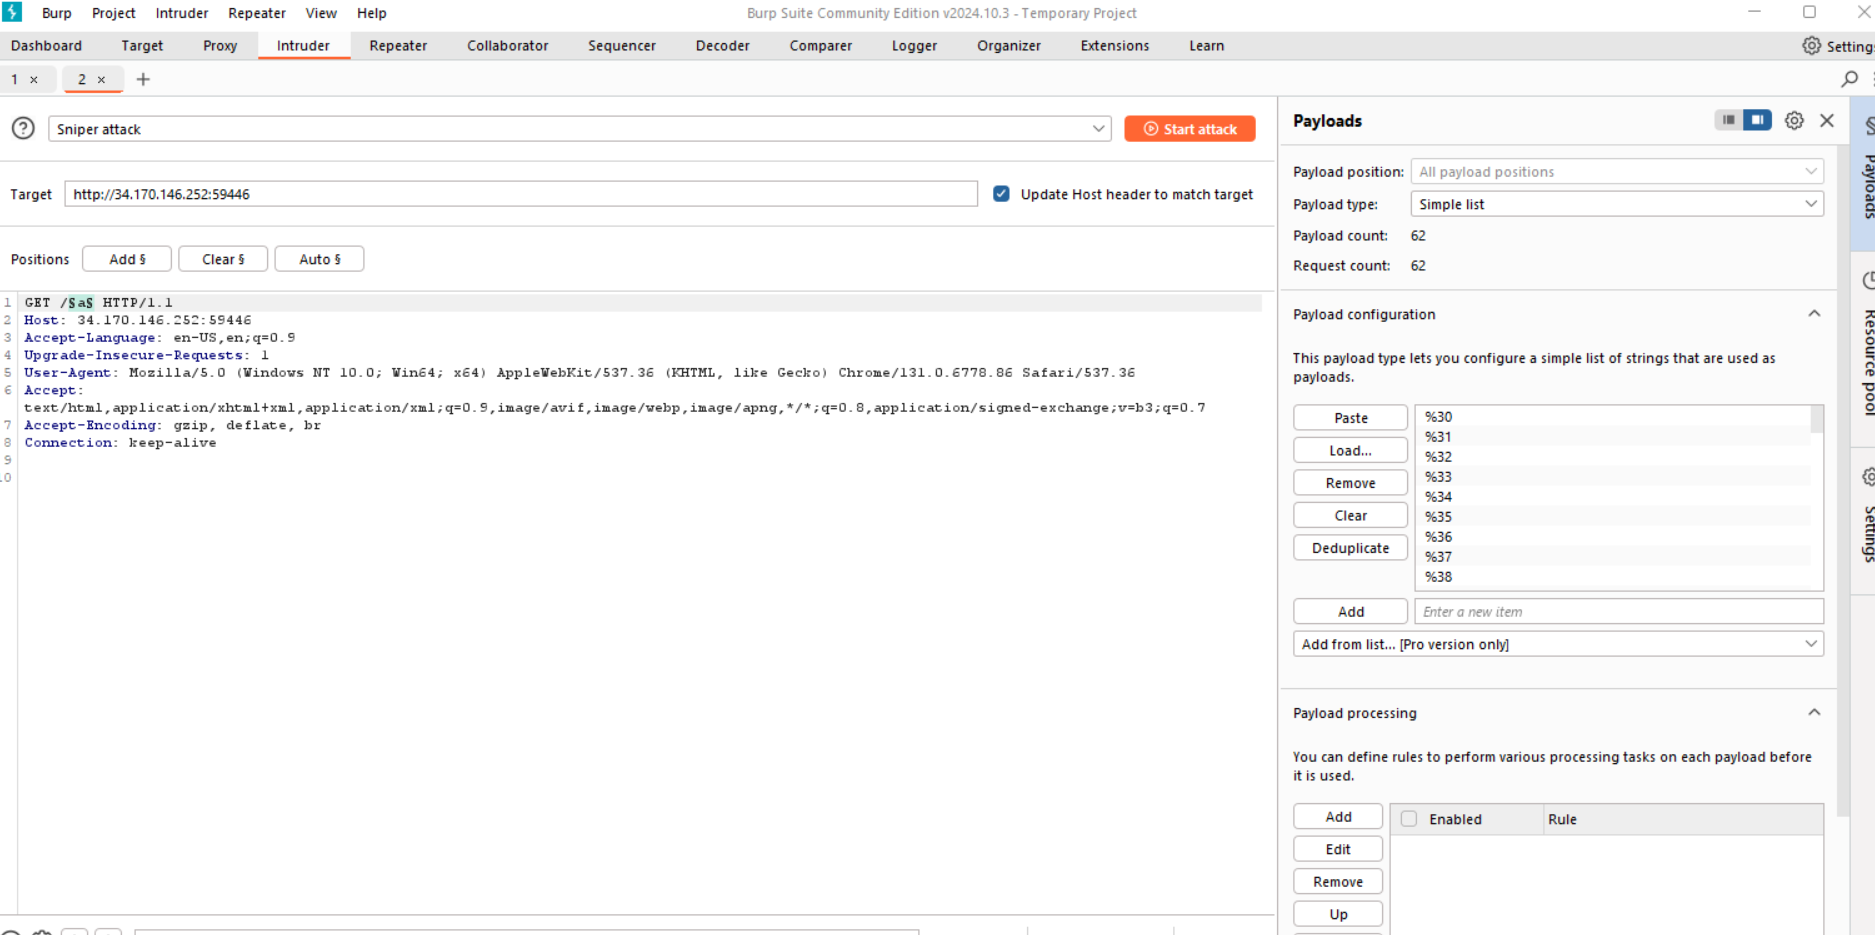
Task: Collapse the Payload processing section
Action: coord(1814,713)
